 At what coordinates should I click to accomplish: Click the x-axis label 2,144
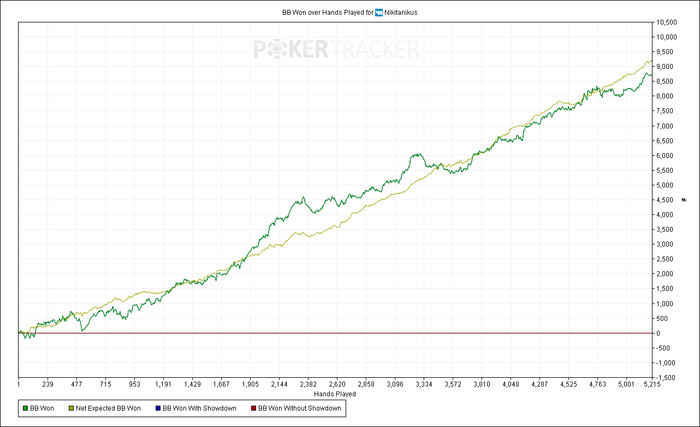(279, 384)
